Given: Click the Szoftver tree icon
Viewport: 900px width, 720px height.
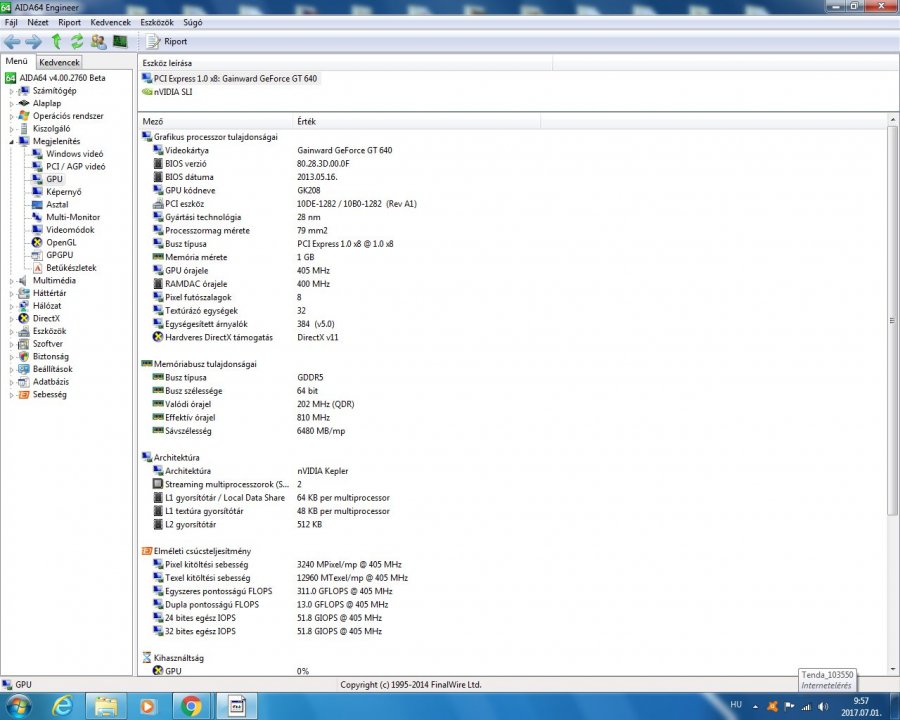Looking at the screenshot, I should pos(24,344).
